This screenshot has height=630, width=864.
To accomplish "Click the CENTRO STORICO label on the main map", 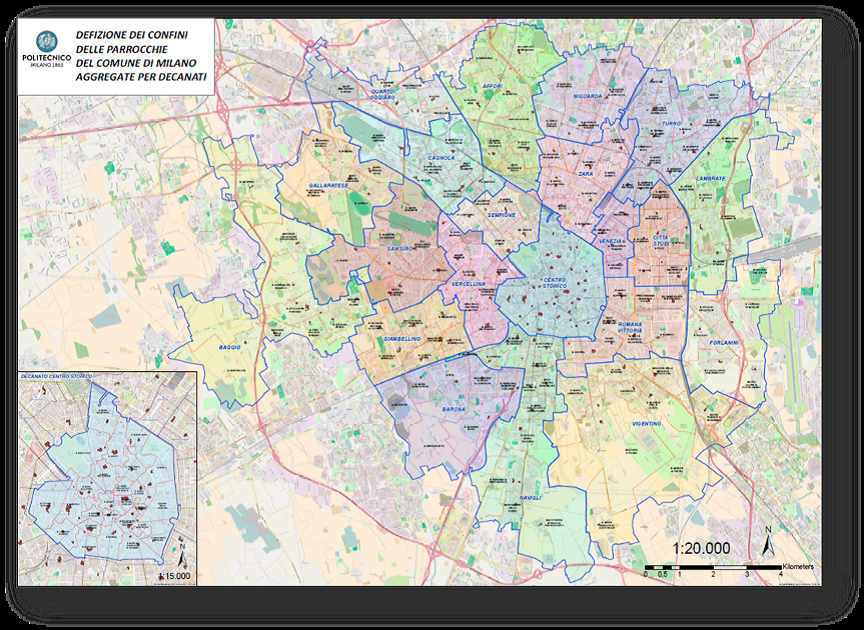I will (554, 283).
